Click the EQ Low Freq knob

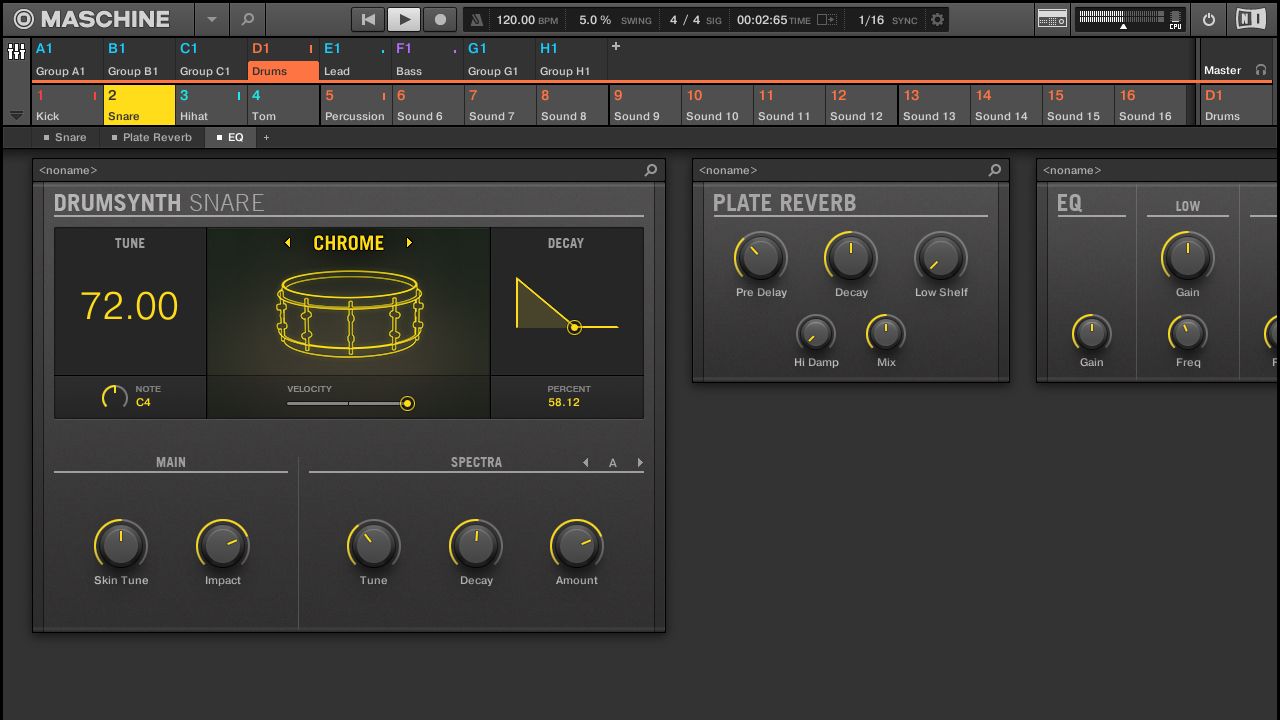click(x=1188, y=333)
